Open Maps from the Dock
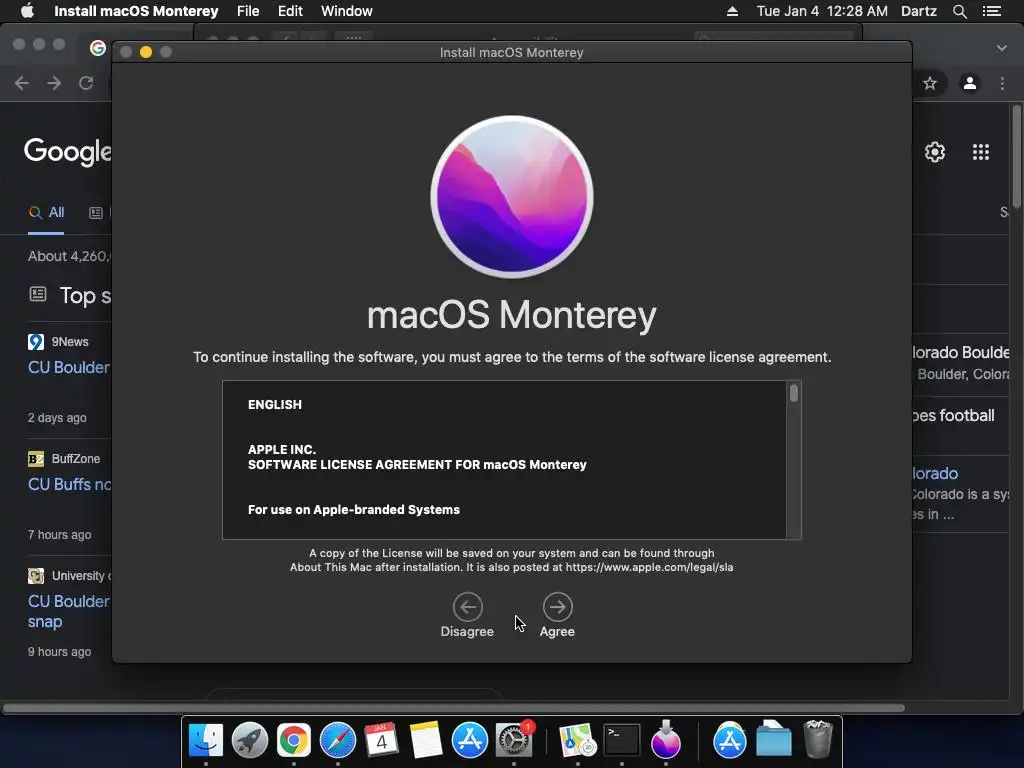Screen dimensions: 1024x768 [x=577, y=740]
